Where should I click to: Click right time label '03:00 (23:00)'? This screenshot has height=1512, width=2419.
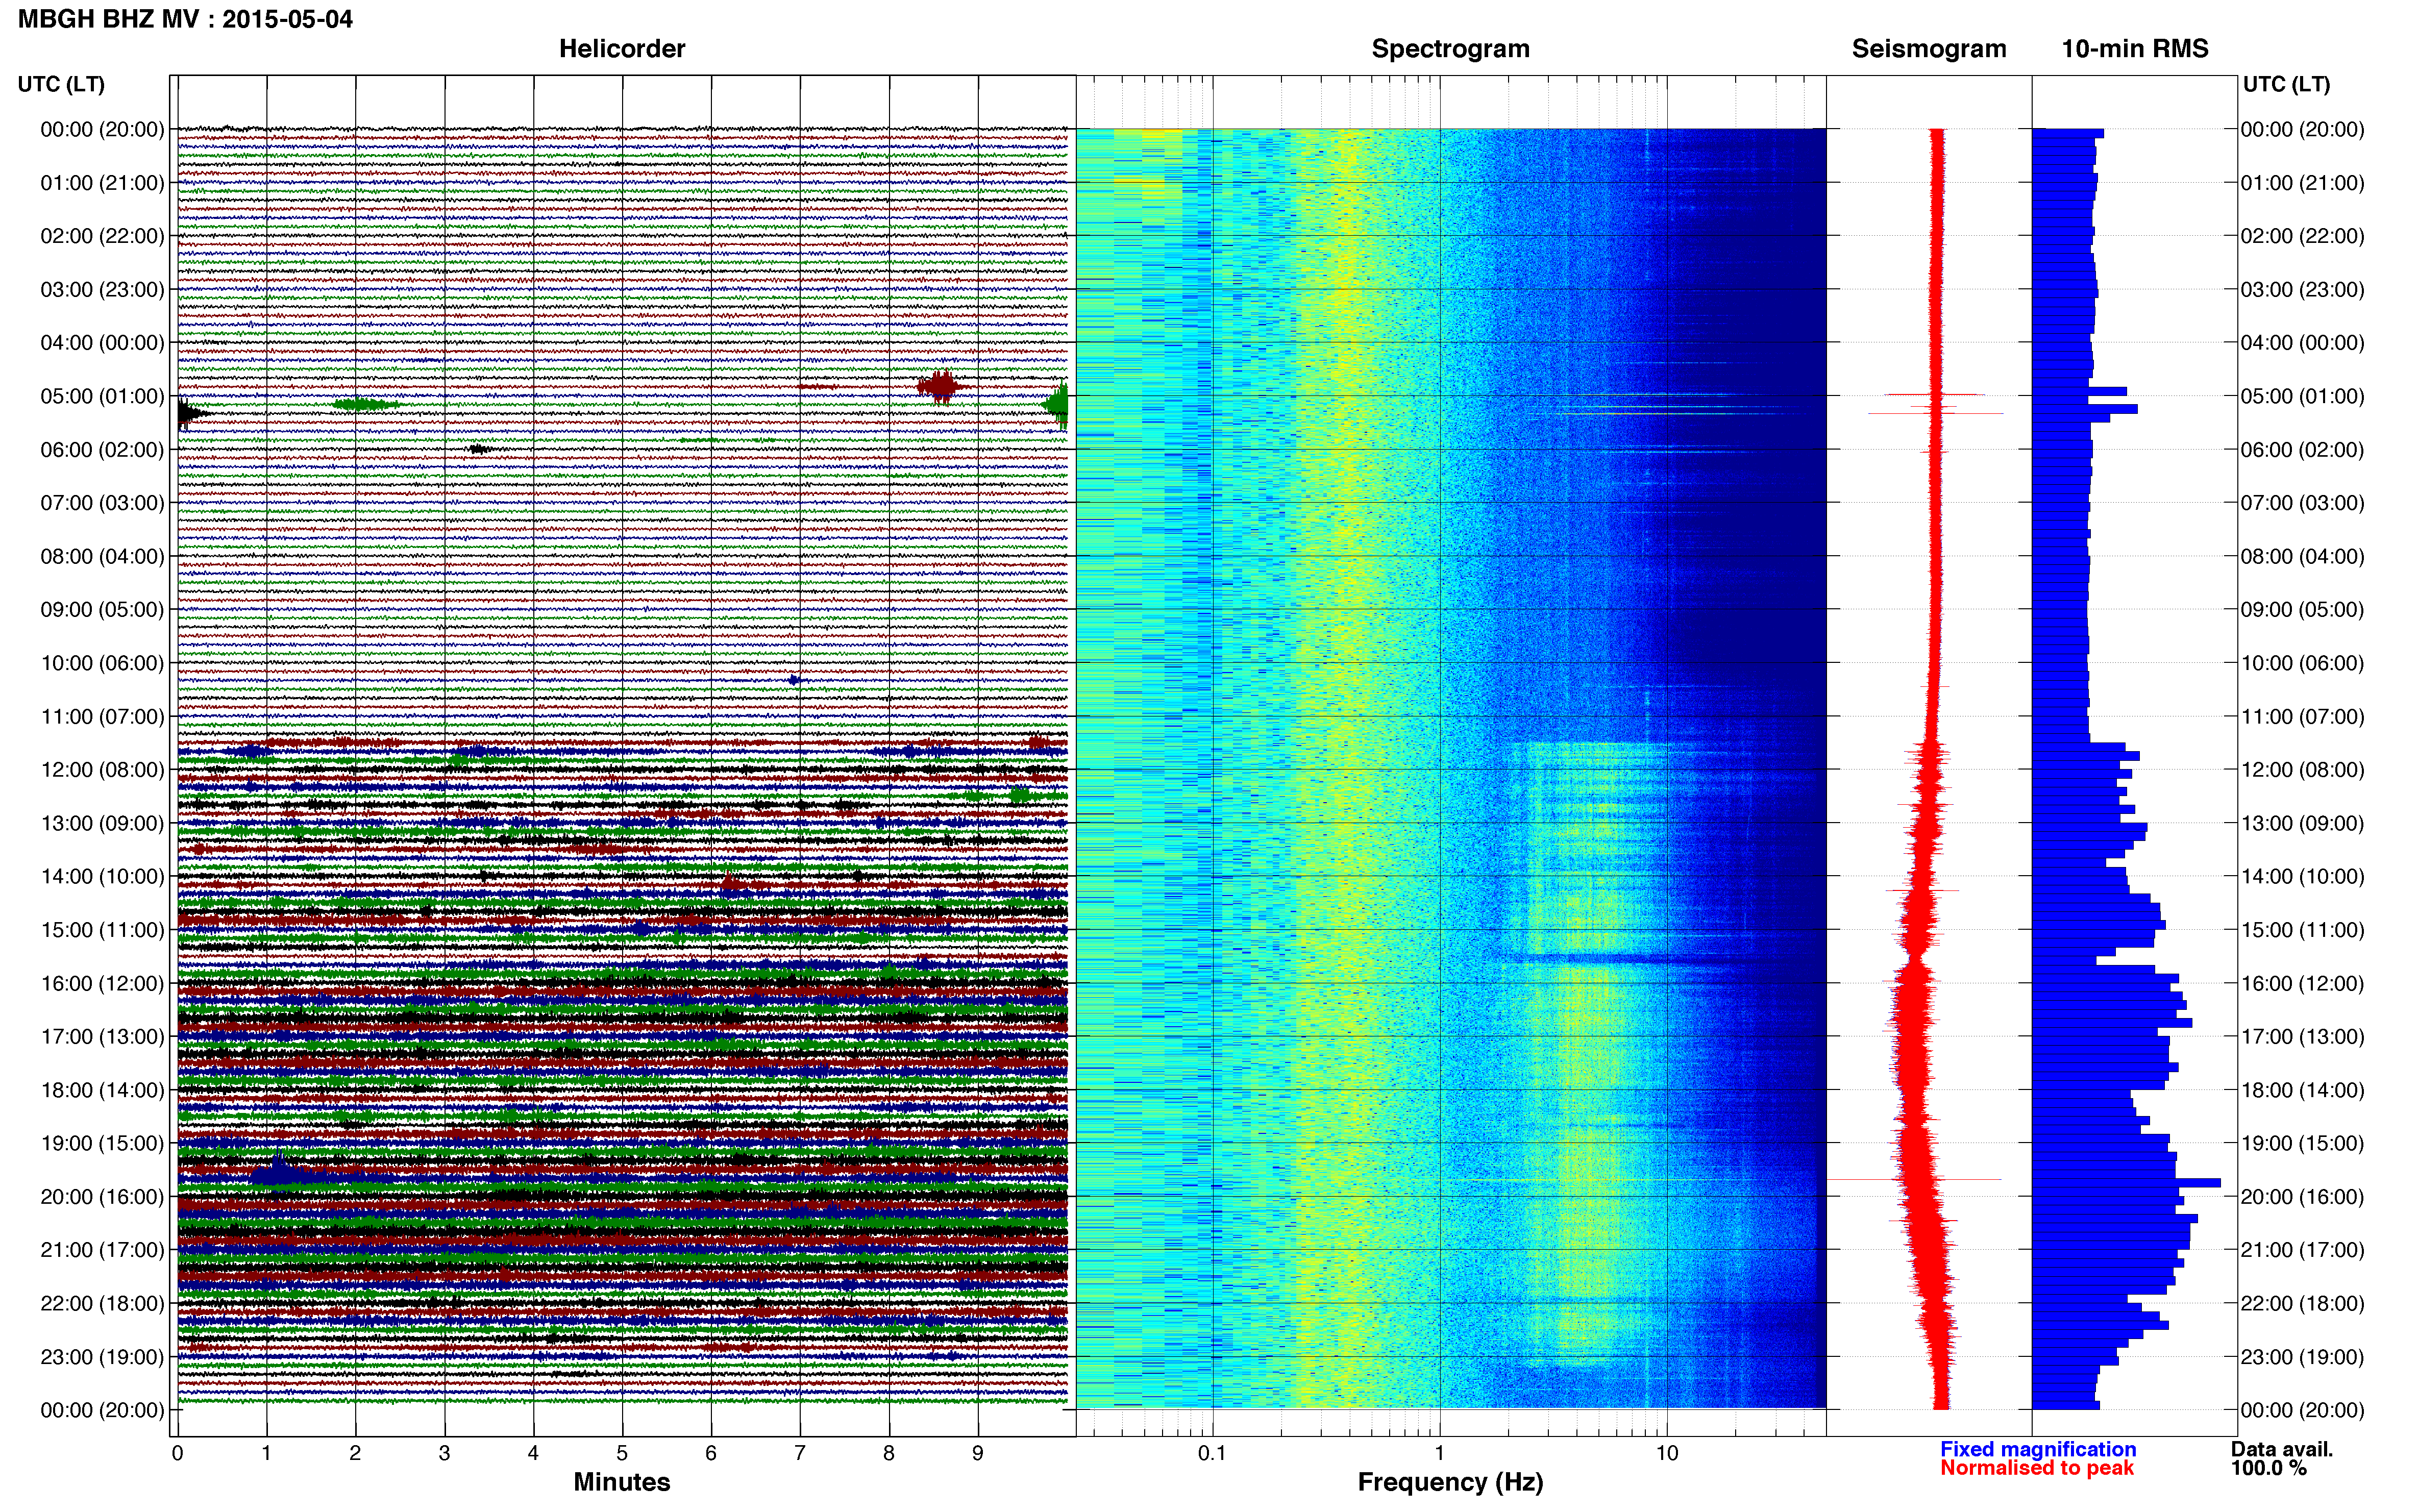tap(2302, 290)
